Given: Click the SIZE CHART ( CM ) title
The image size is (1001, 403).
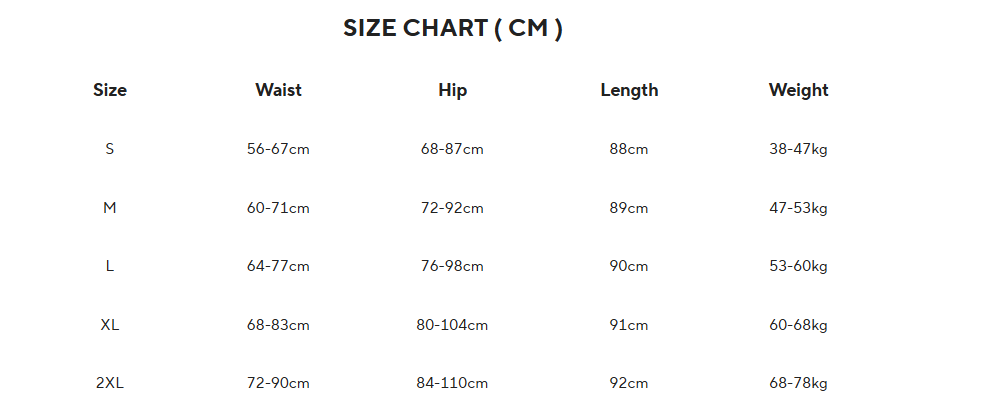Looking at the screenshot, I should point(453,28).
